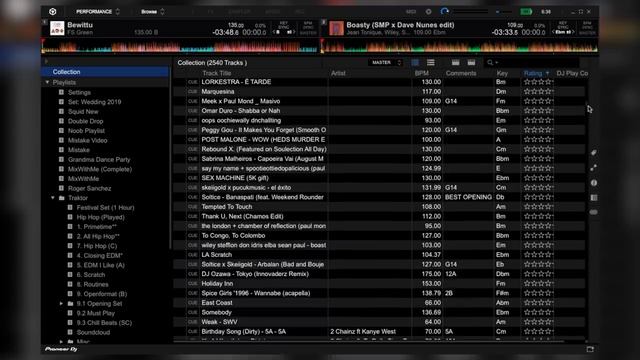
Task: Sort by Comments column header
Action: 461,73
